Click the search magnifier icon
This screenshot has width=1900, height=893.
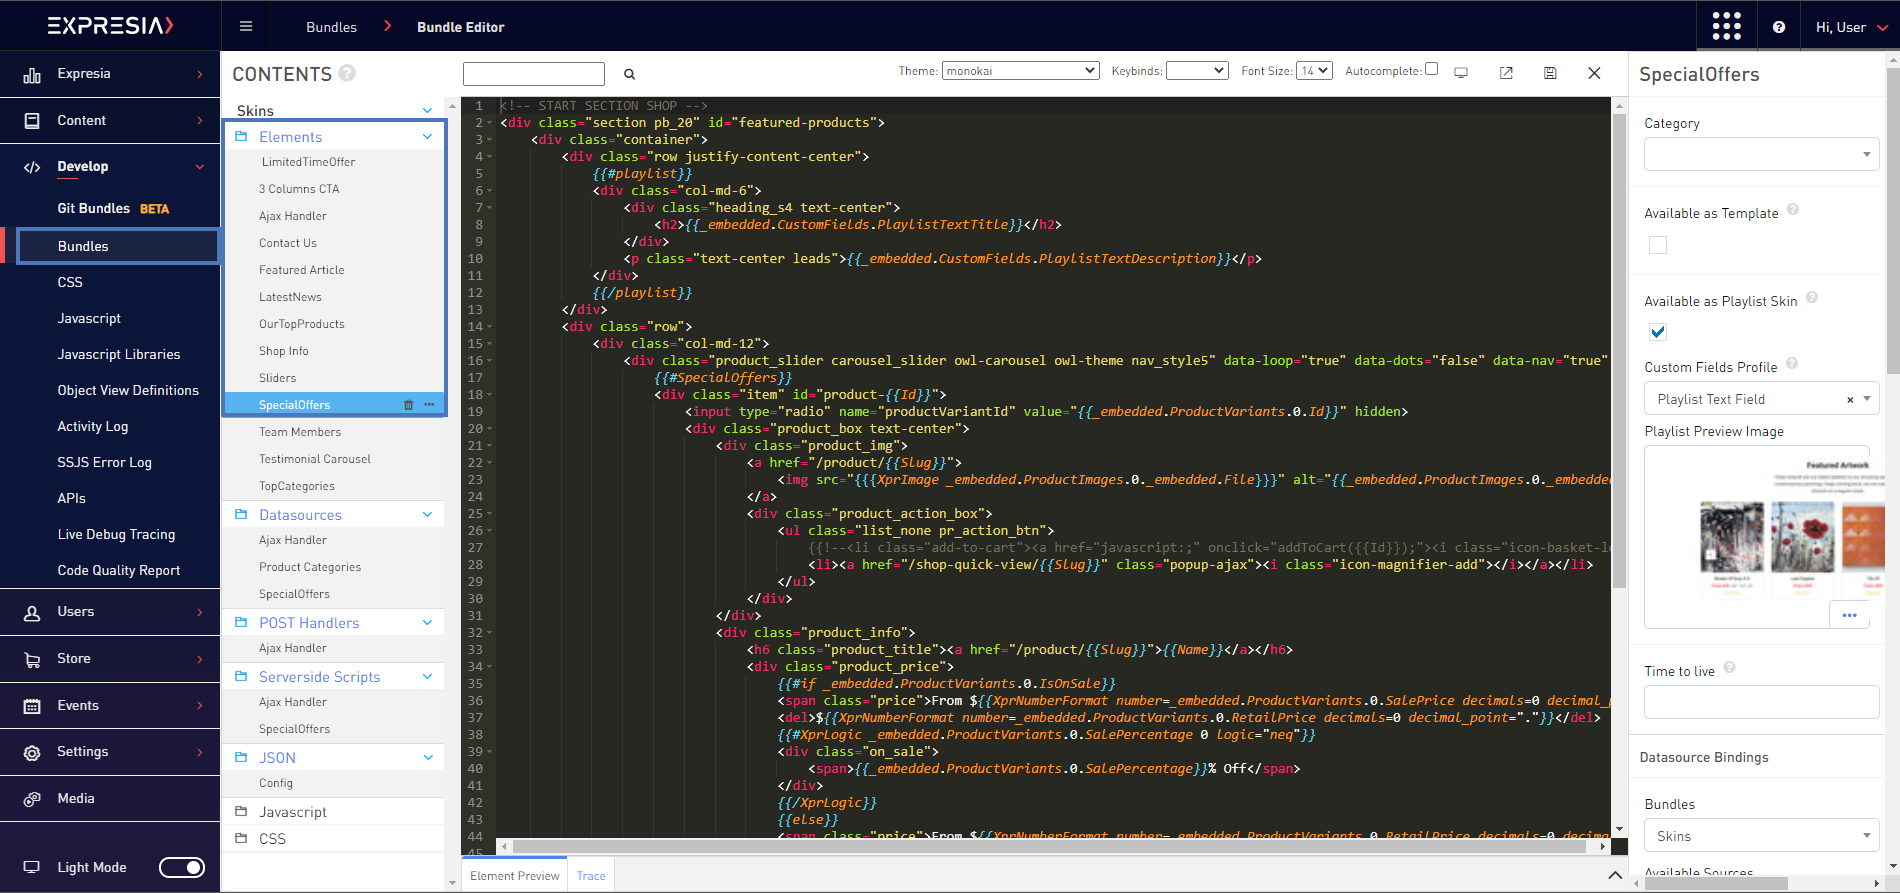click(630, 74)
